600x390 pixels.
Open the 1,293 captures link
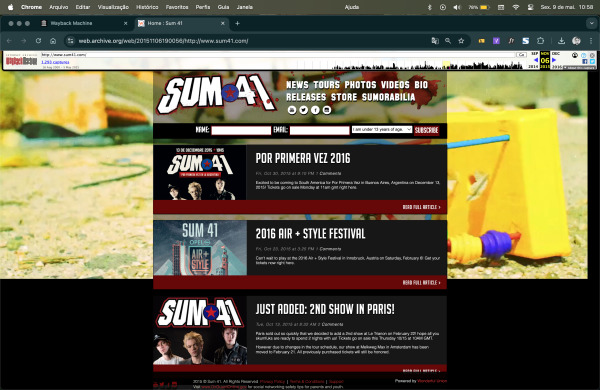point(55,62)
